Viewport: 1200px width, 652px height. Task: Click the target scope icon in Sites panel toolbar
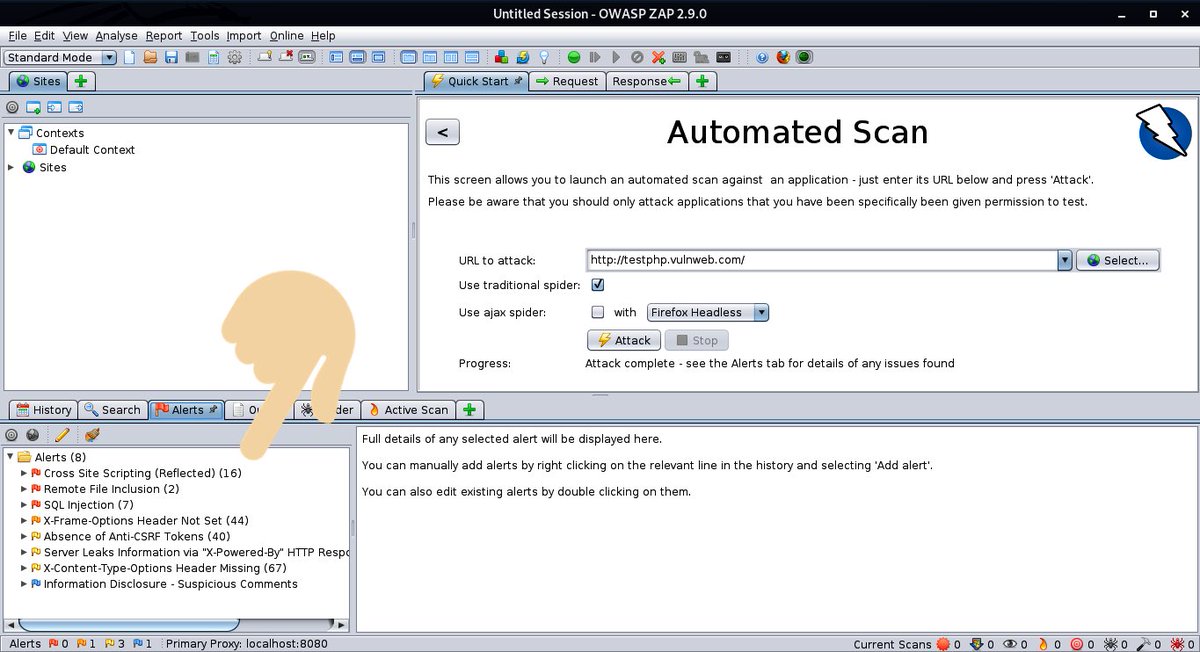[12, 107]
